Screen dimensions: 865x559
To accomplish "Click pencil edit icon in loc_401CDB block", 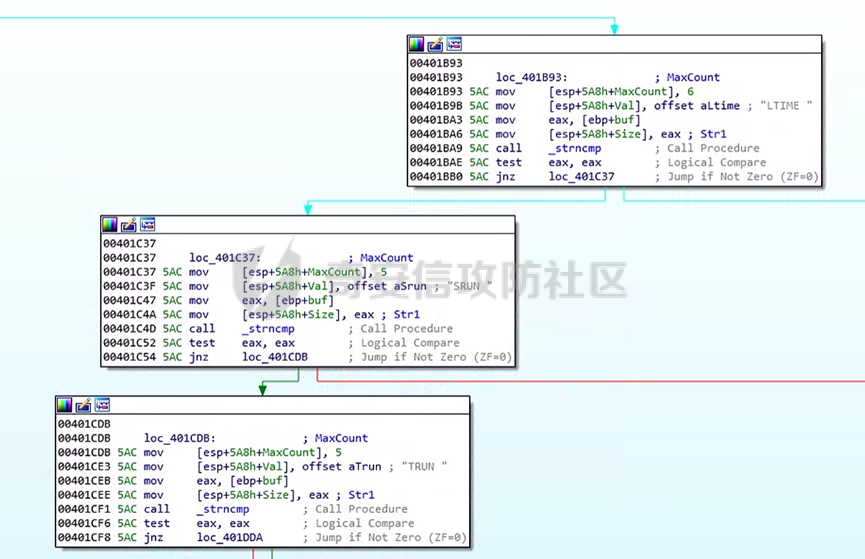I will point(82,405).
